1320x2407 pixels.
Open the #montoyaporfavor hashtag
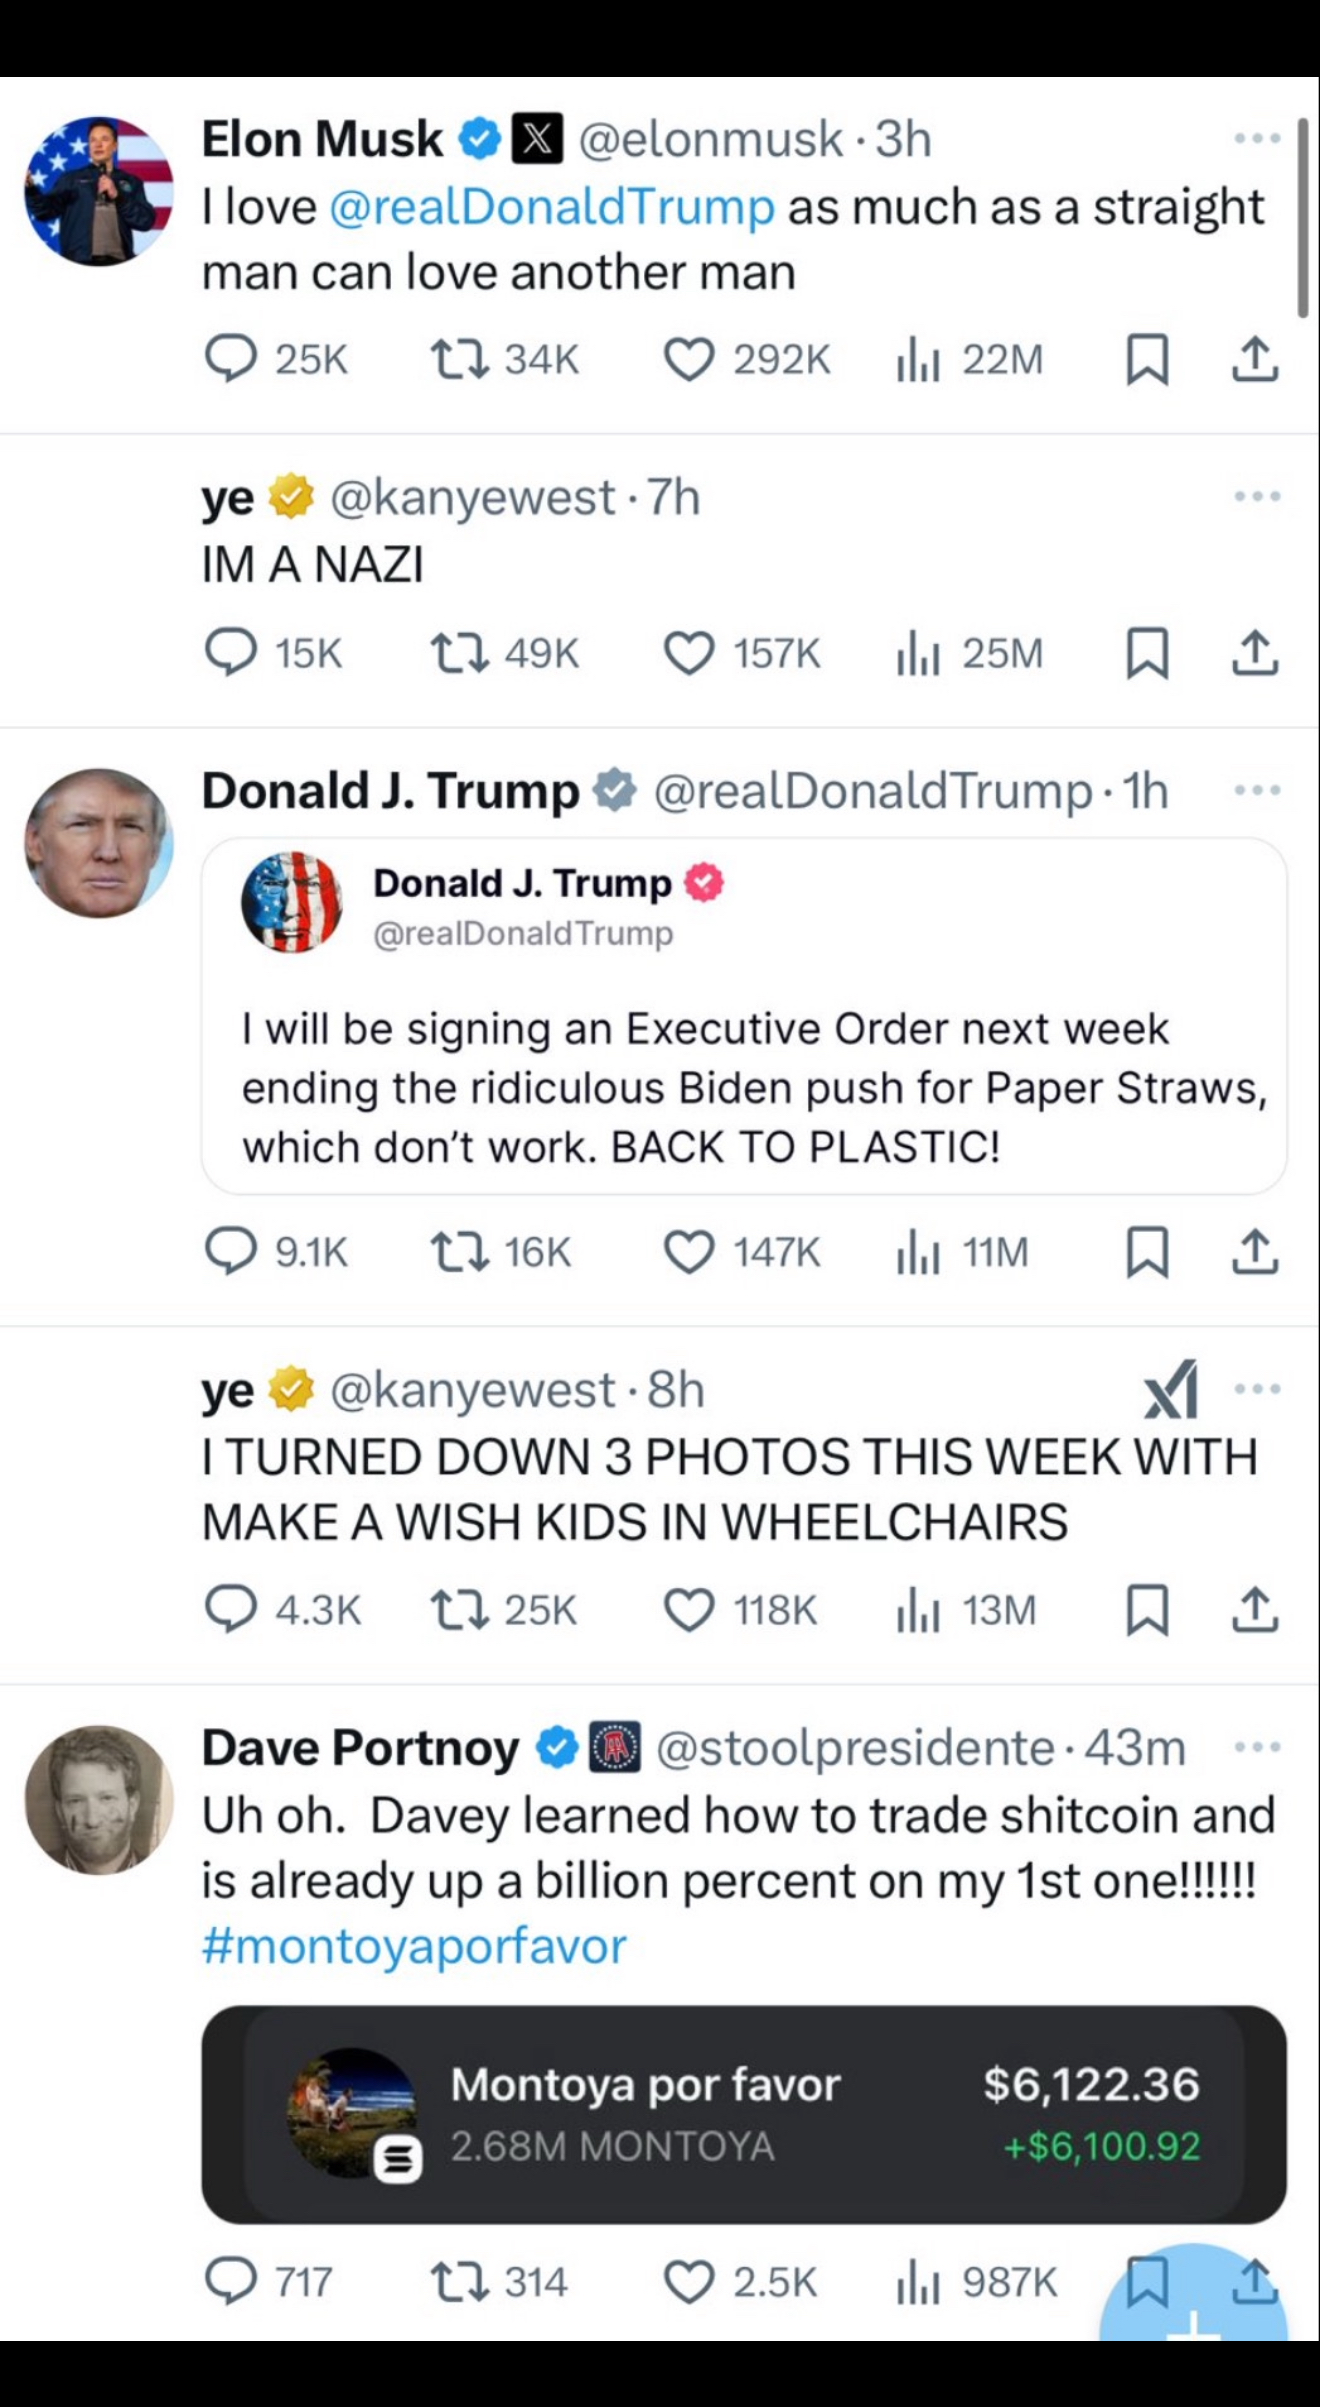[x=414, y=1946]
